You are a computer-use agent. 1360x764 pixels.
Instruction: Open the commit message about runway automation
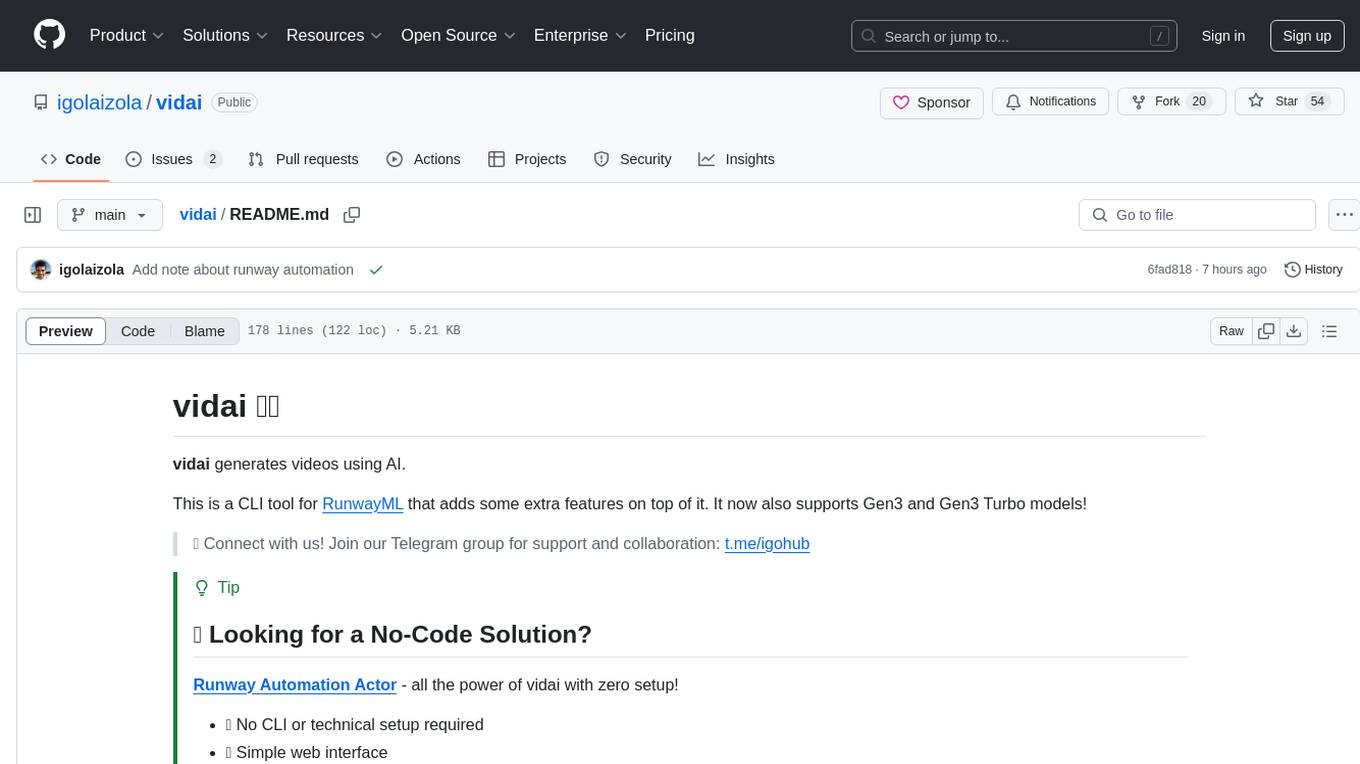point(243,270)
